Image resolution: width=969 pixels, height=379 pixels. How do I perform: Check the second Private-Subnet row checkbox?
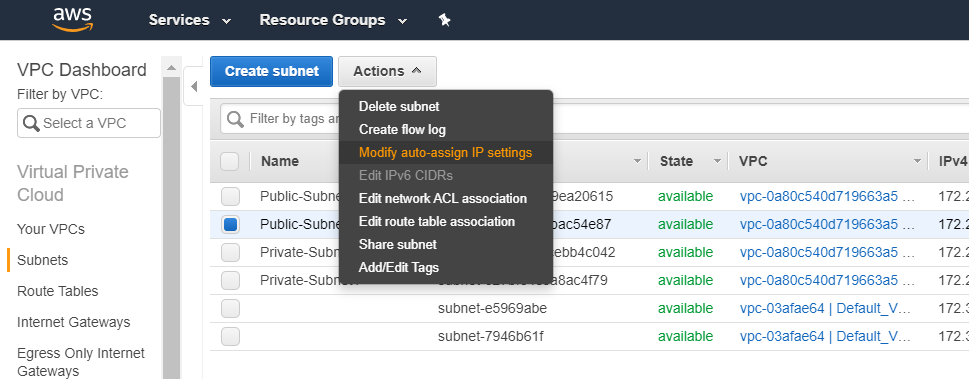(x=231, y=280)
